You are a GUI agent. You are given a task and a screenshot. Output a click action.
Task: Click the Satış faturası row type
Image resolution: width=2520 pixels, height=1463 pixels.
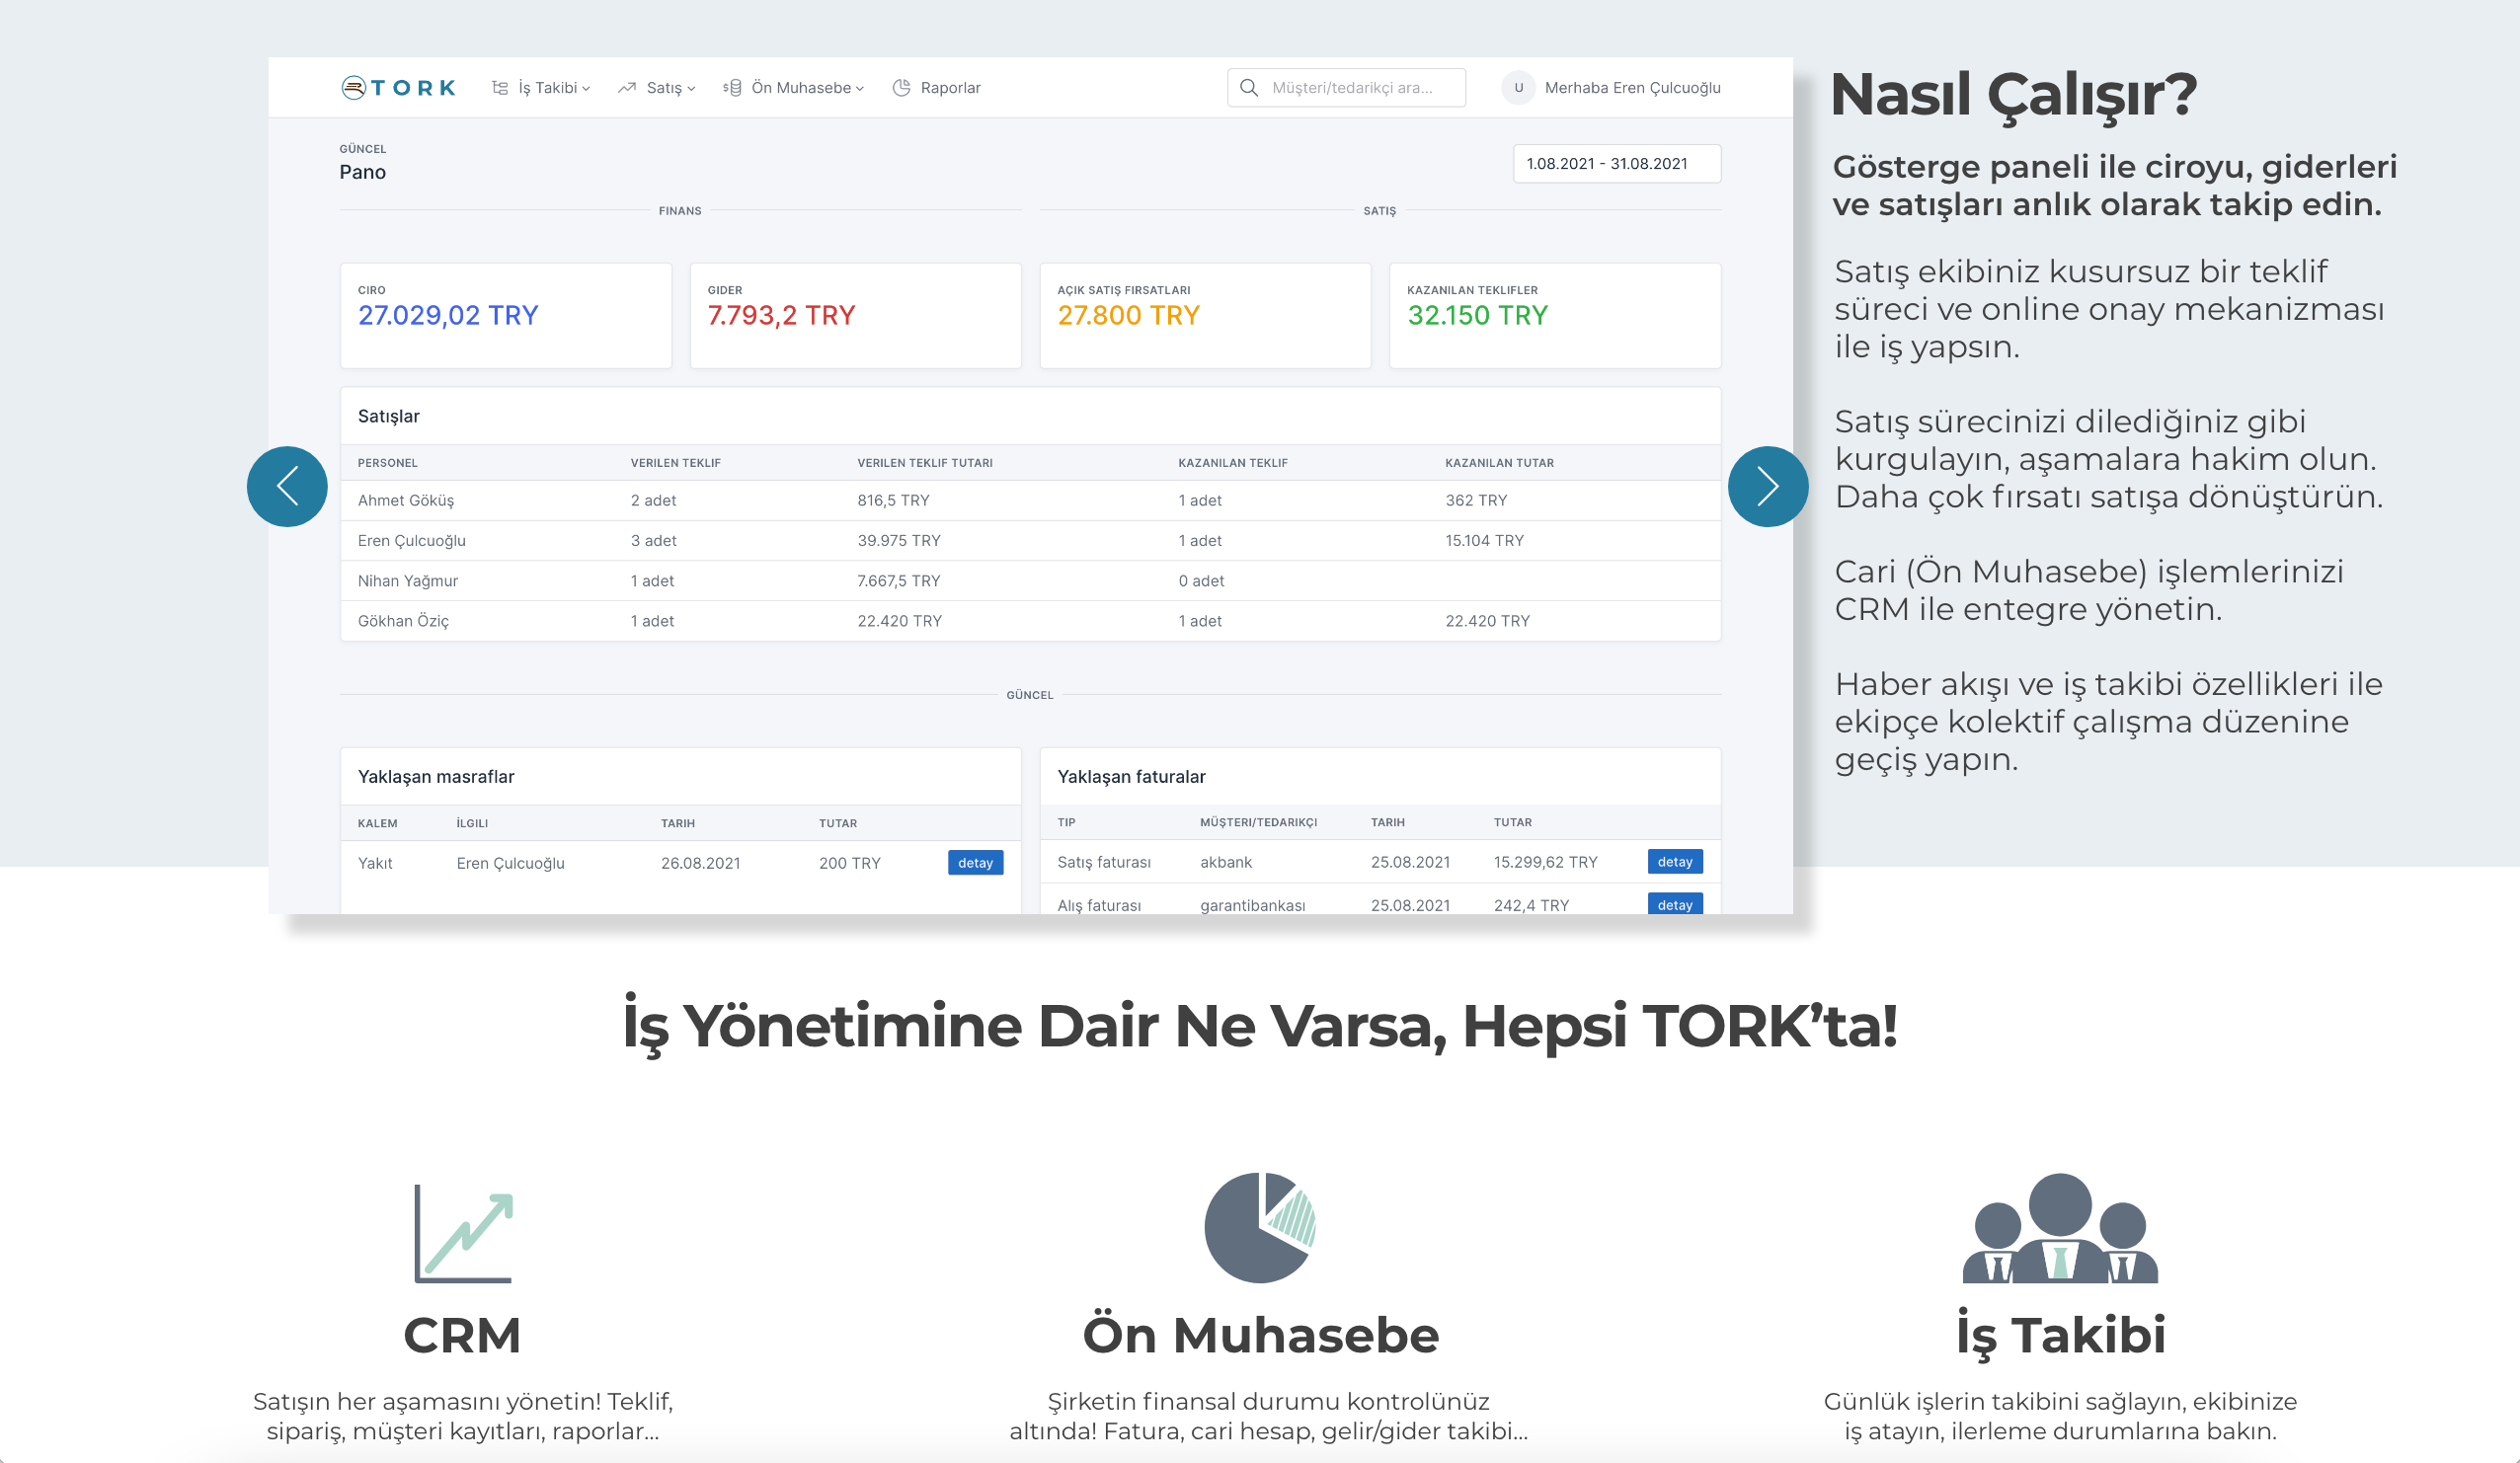click(1104, 862)
